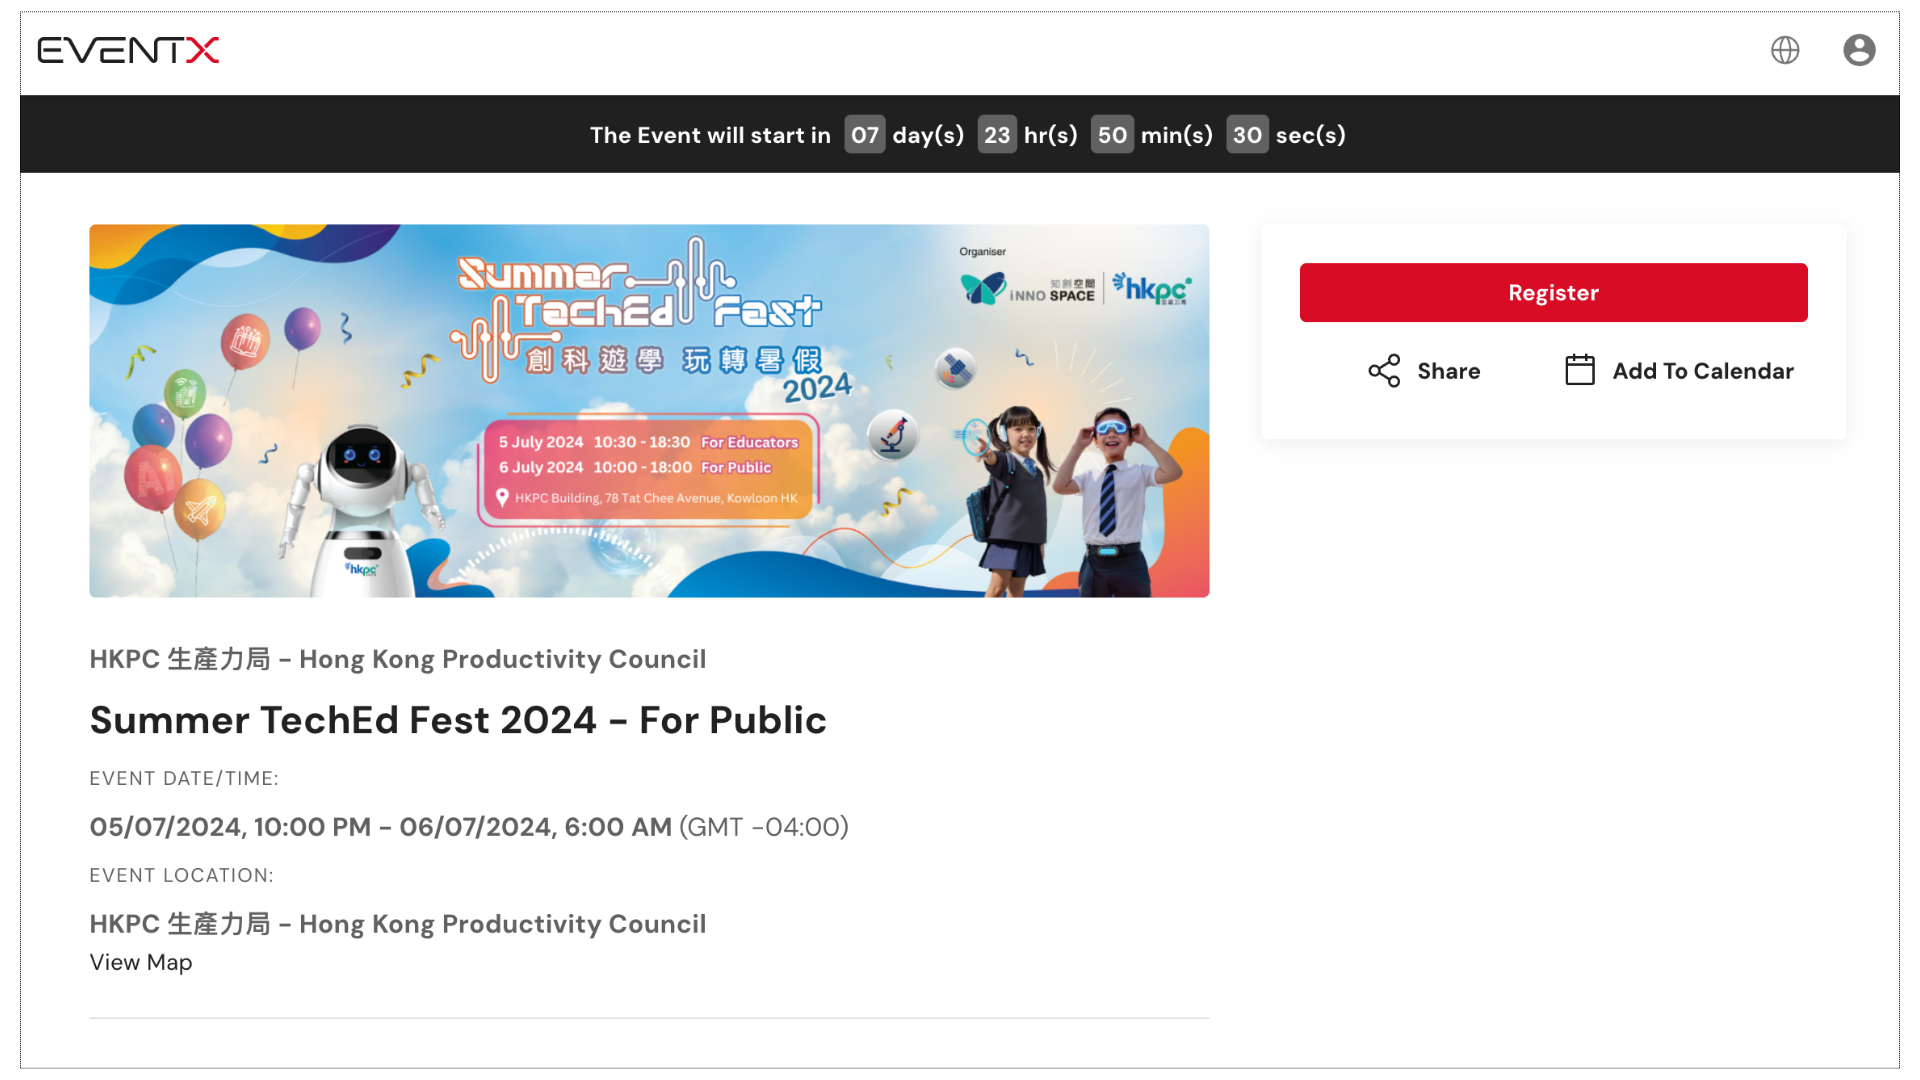Click the share network icon

[x=1384, y=371]
